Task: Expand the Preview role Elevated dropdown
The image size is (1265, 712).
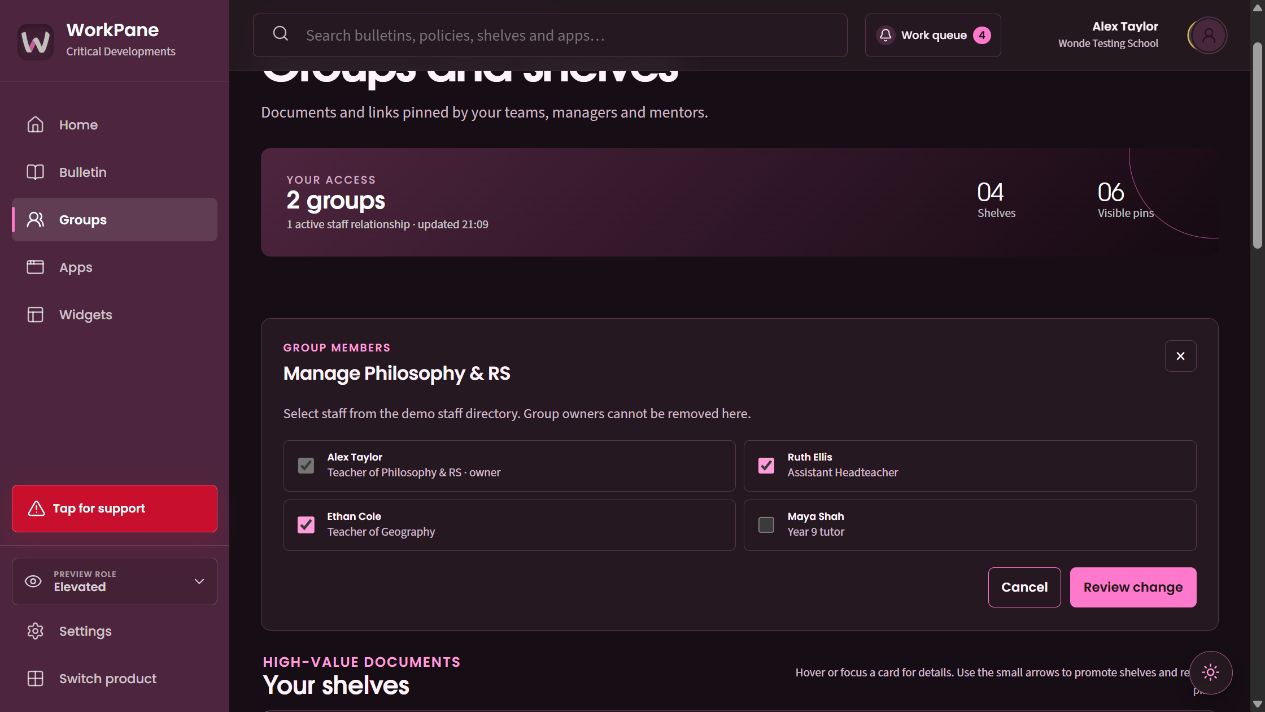Action: tap(114, 581)
